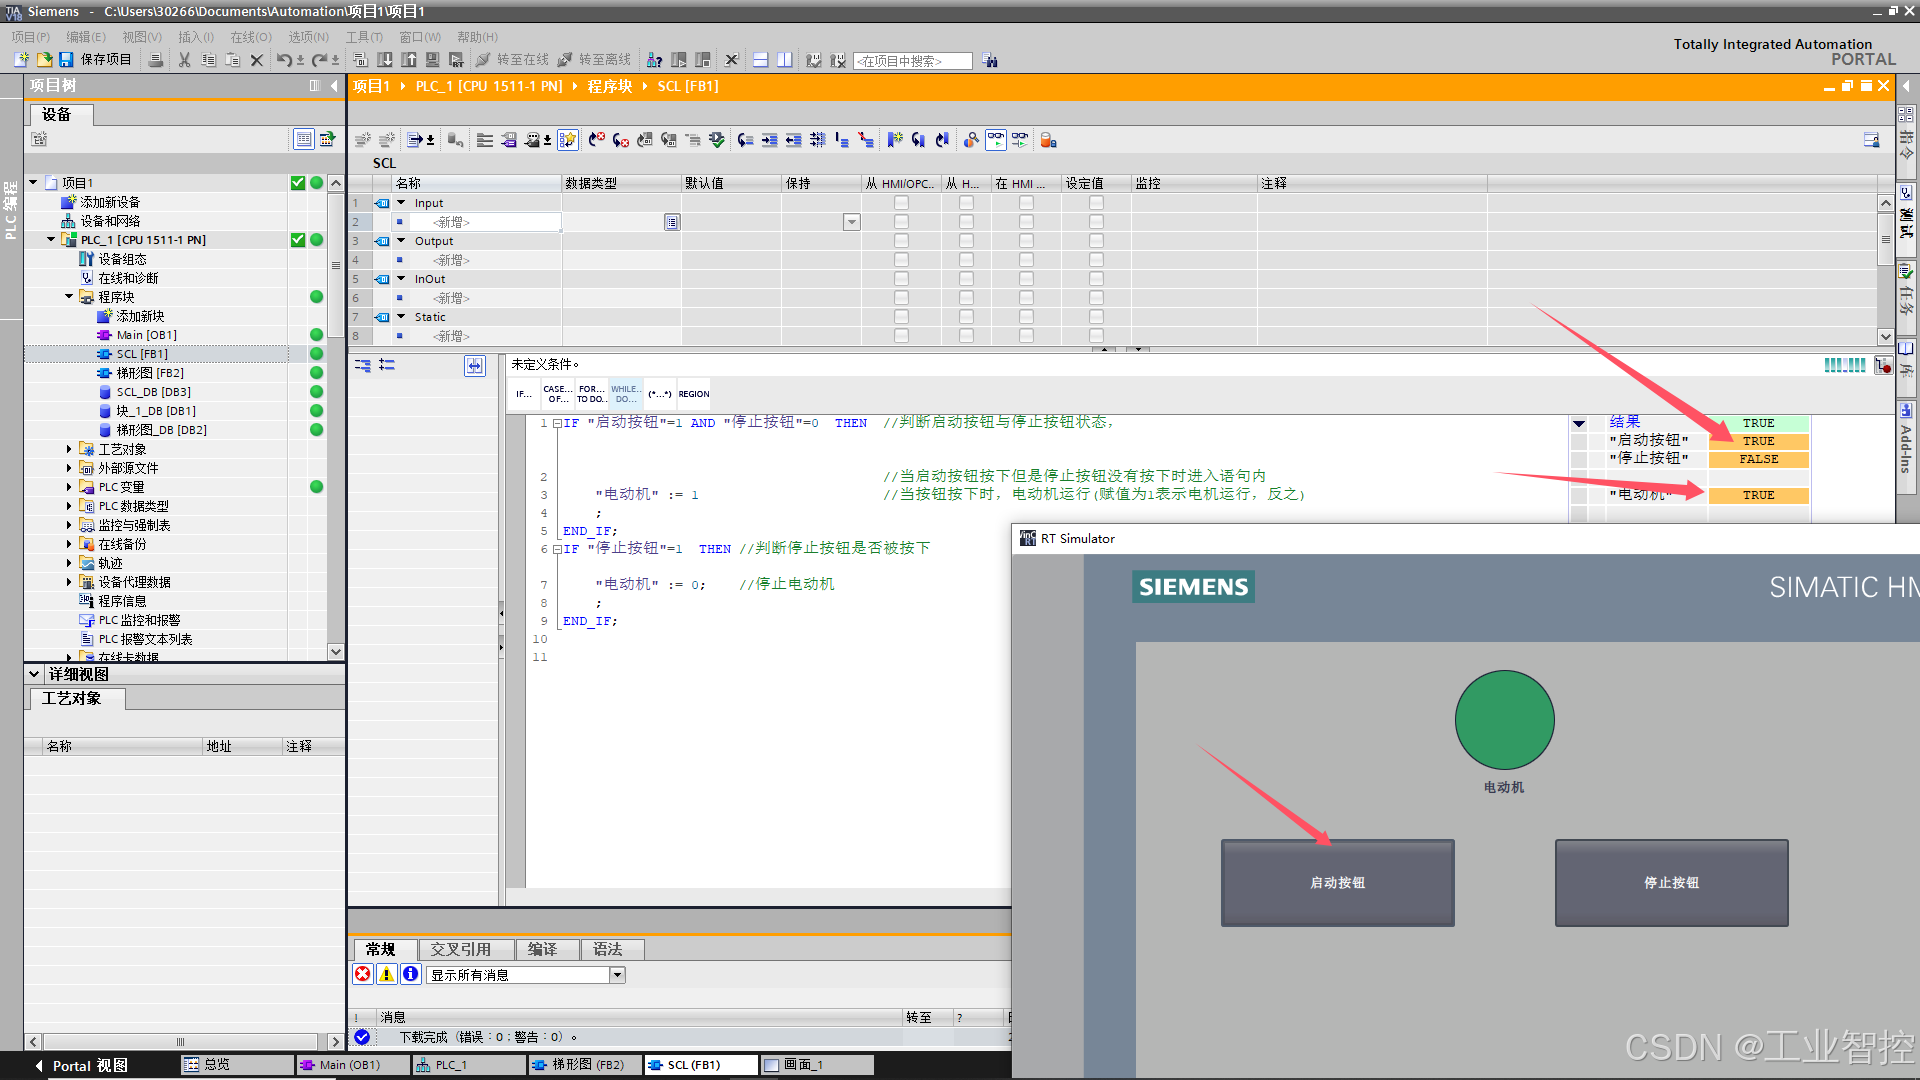Tick HMI/OPC accessible checkbox in Input row
The image size is (1920, 1080).
coord(901,203)
